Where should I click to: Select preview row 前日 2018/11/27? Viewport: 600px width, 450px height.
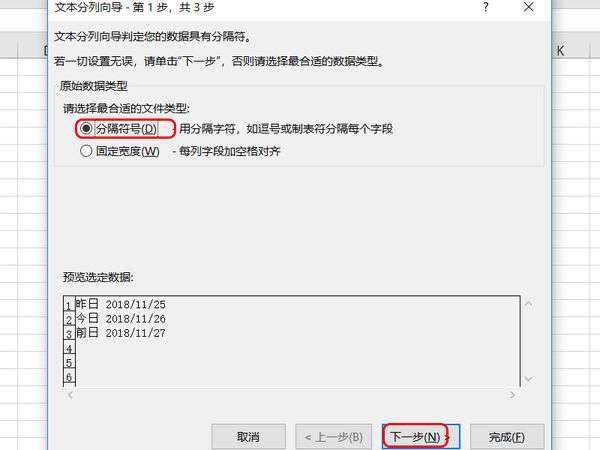121,333
